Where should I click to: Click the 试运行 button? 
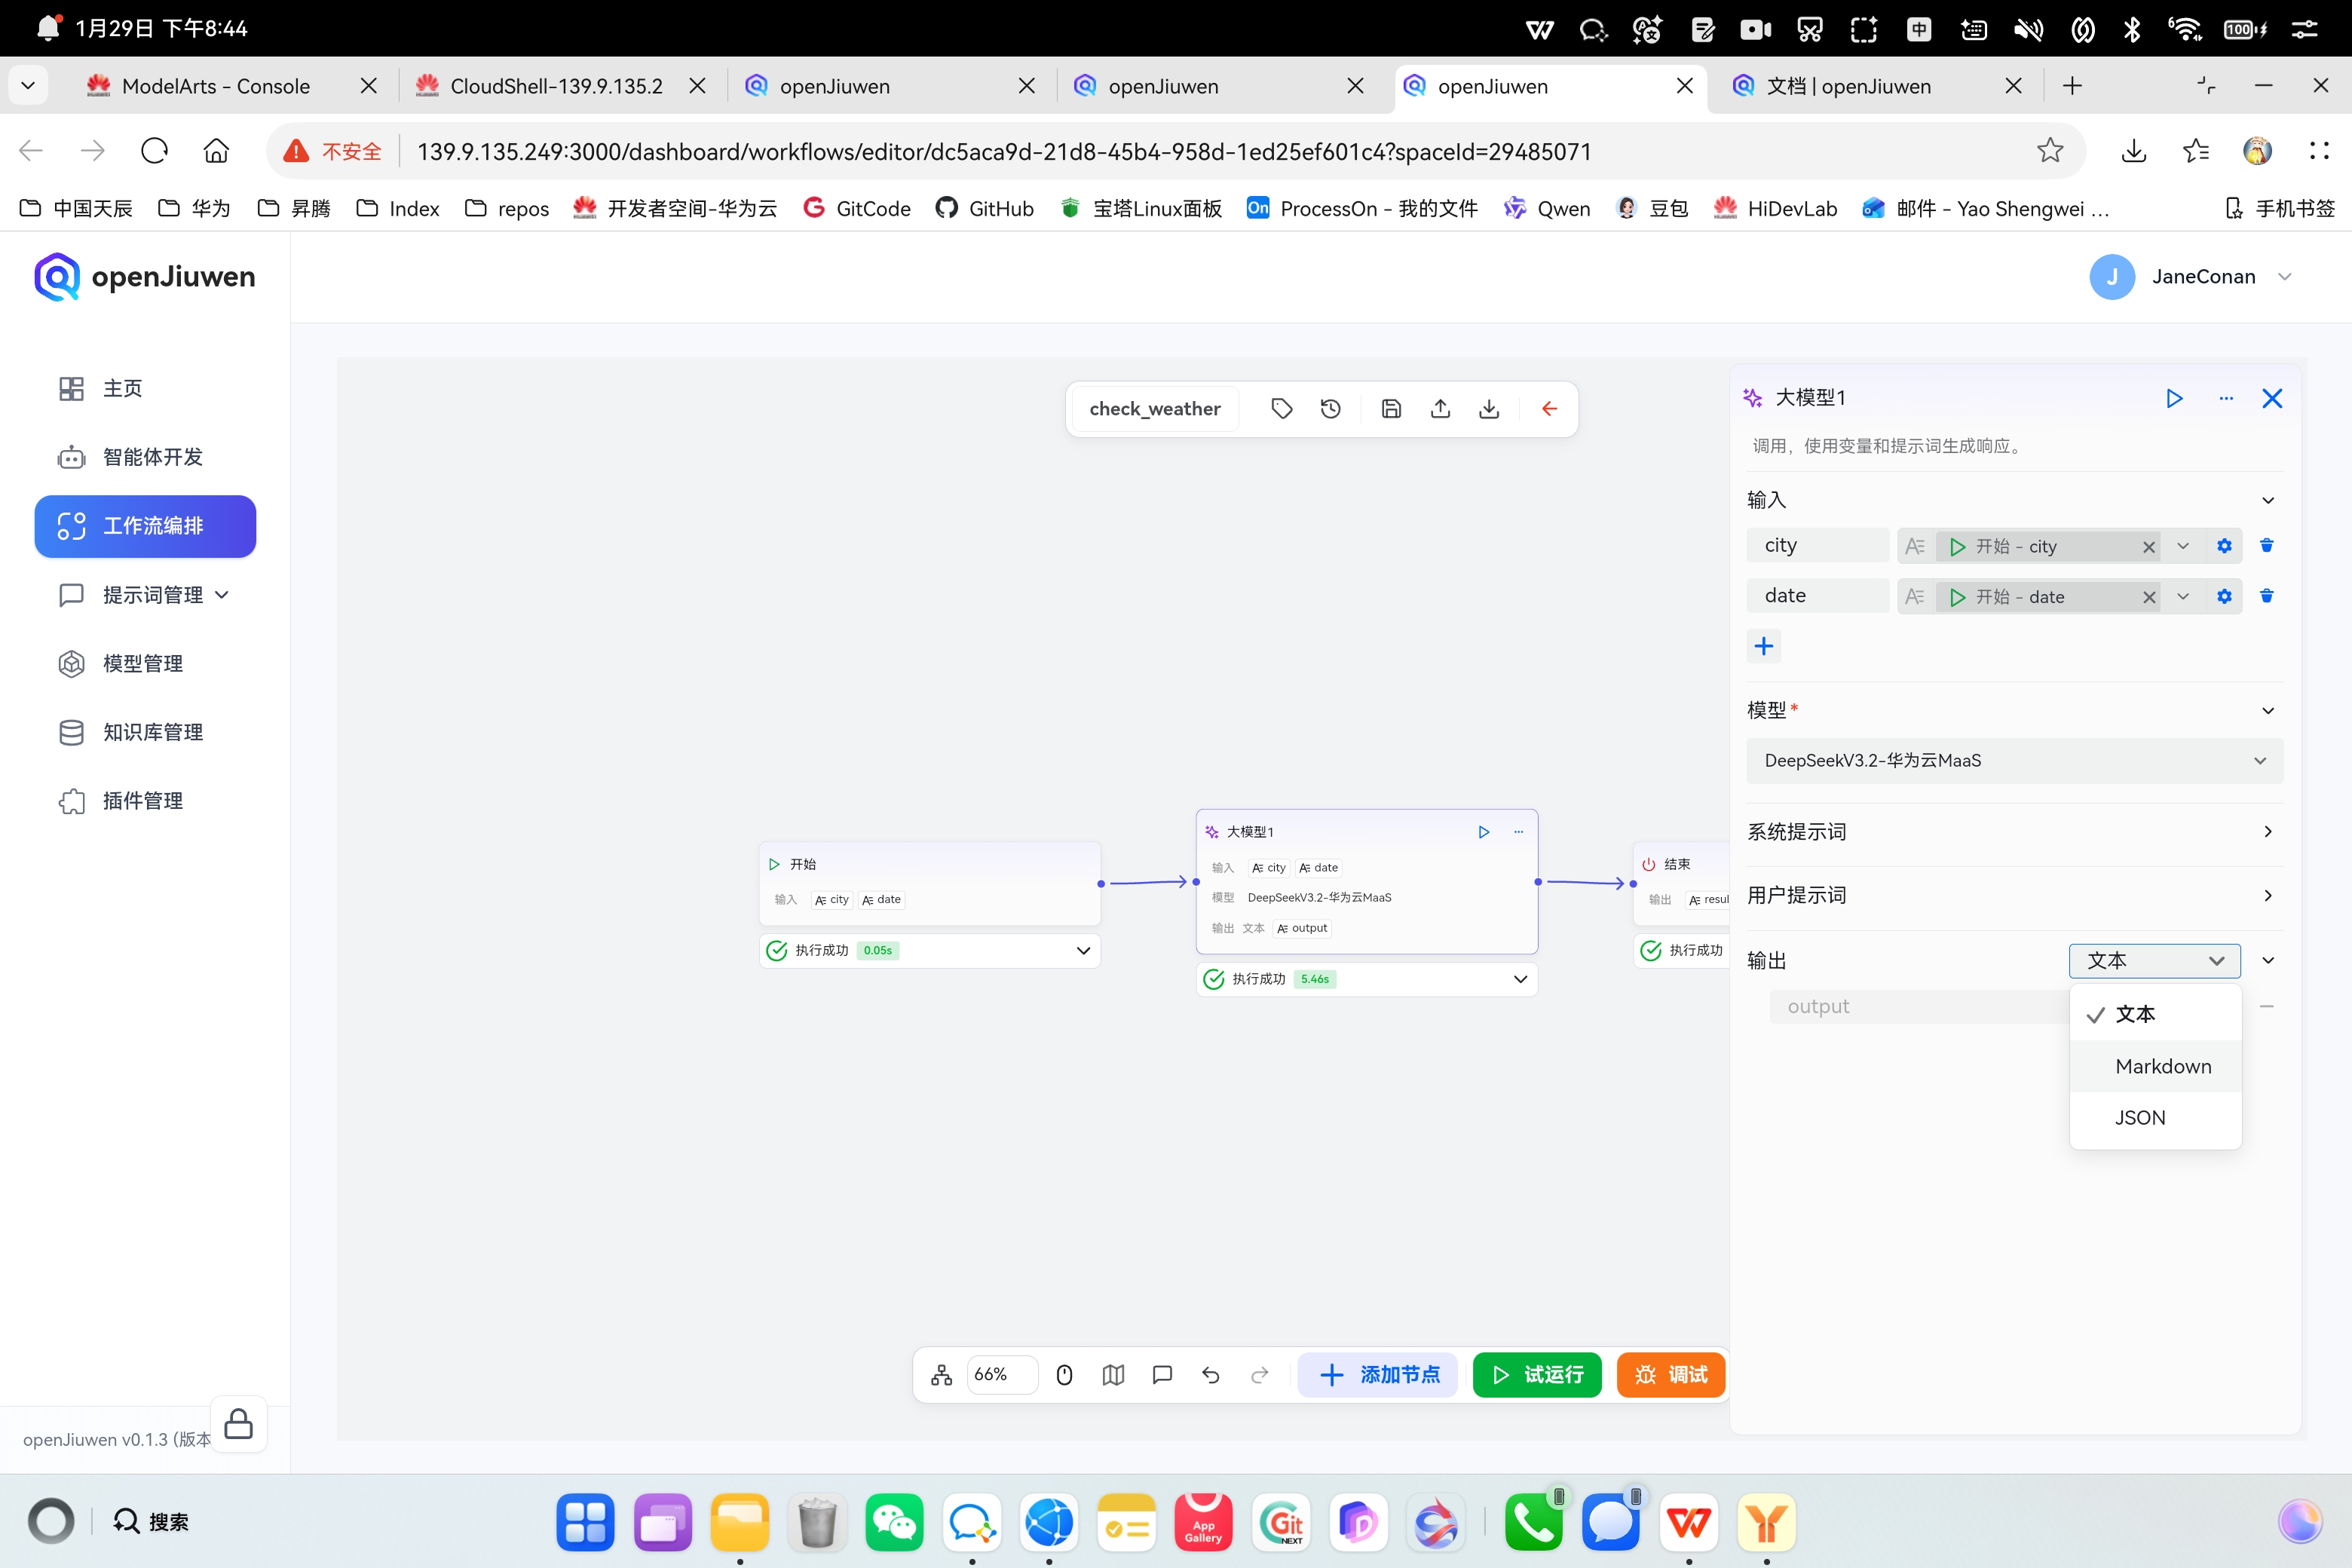1536,1375
